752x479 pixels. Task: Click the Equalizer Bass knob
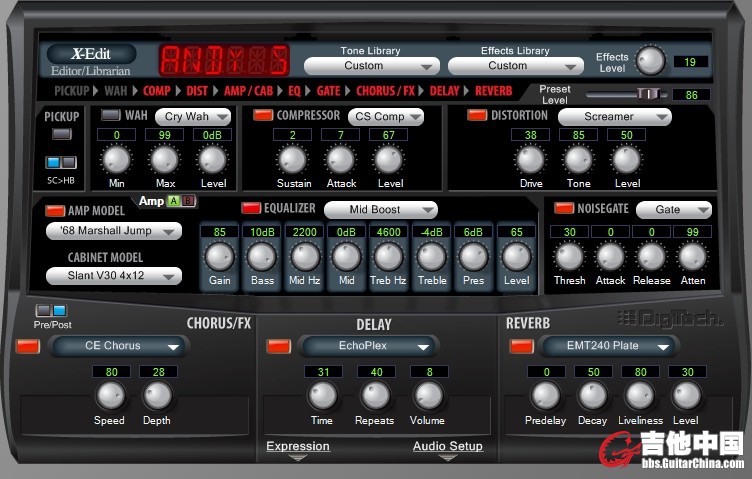pyautogui.click(x=262, y=257)
